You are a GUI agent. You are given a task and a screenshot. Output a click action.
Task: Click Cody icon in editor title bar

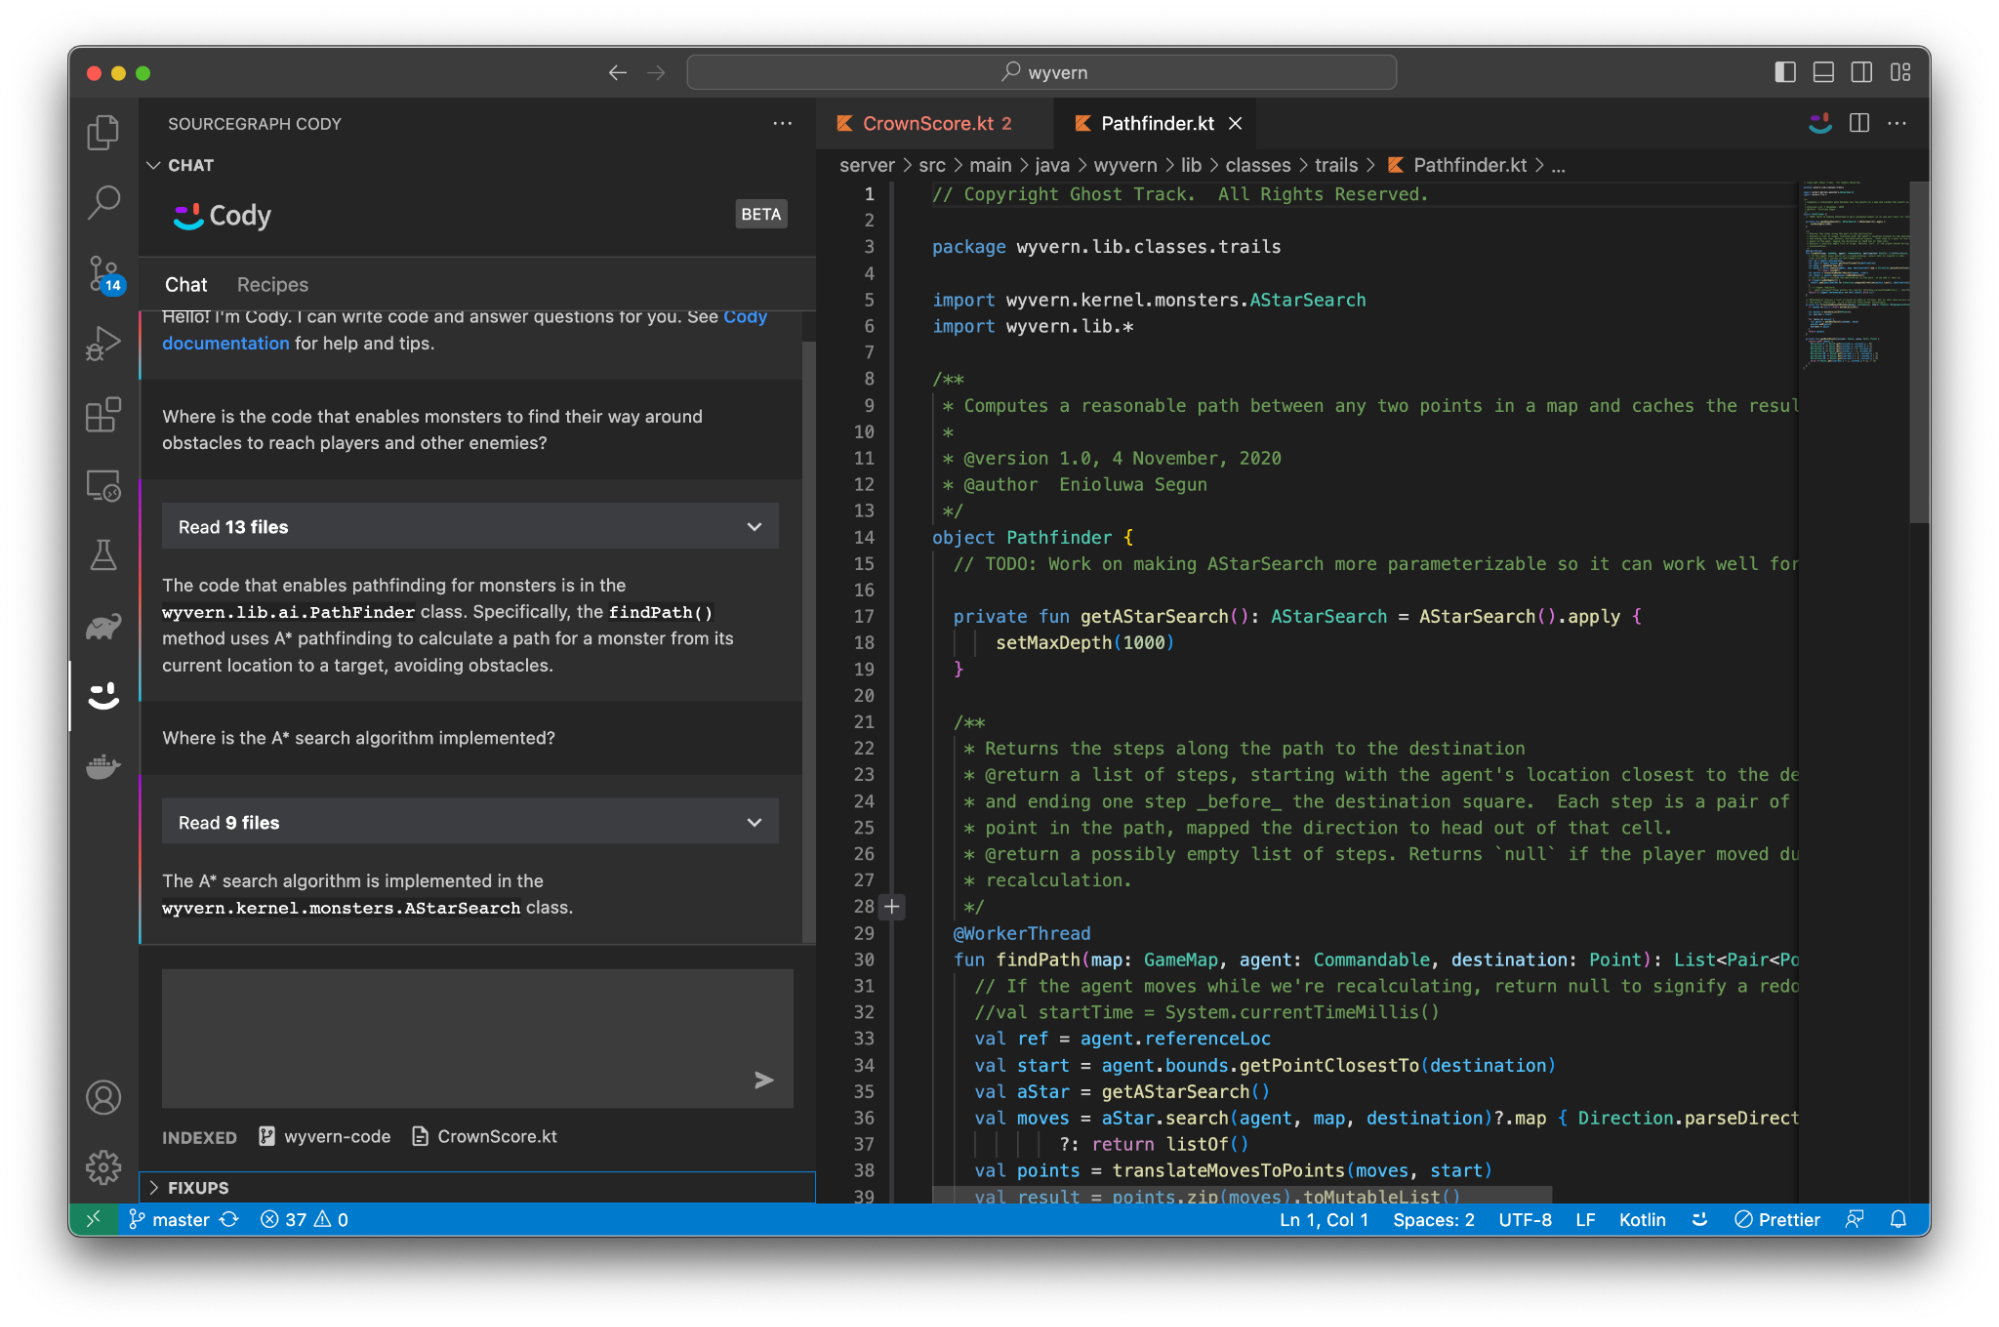pyautogui.click(x=1820, y=123)
